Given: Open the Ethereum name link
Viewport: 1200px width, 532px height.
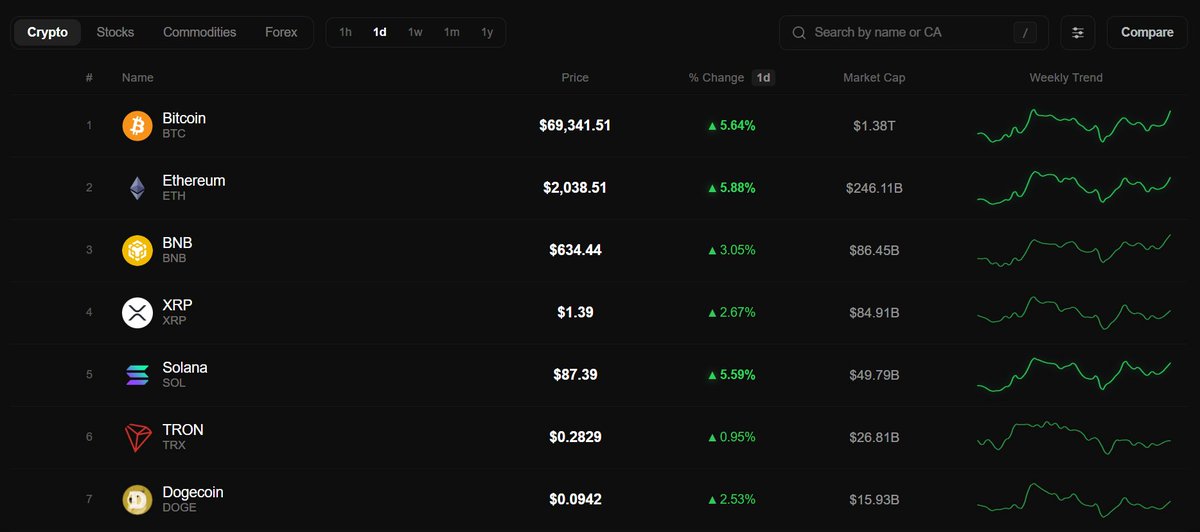Looking at the screenshot, I should (194, 181).
